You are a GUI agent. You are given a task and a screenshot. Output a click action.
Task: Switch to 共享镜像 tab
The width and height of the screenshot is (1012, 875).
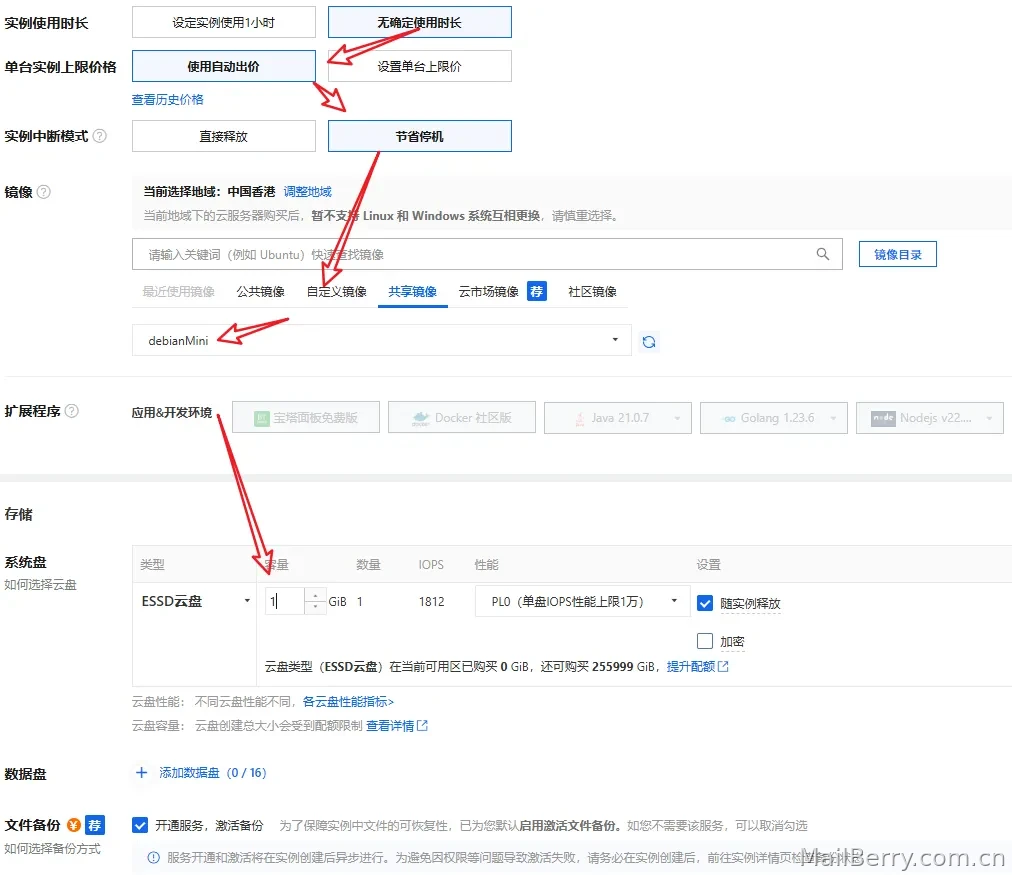click(412, 292)
